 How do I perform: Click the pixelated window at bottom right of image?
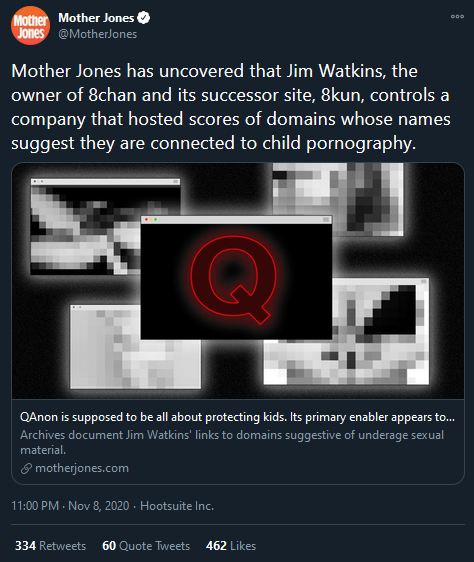381,362
